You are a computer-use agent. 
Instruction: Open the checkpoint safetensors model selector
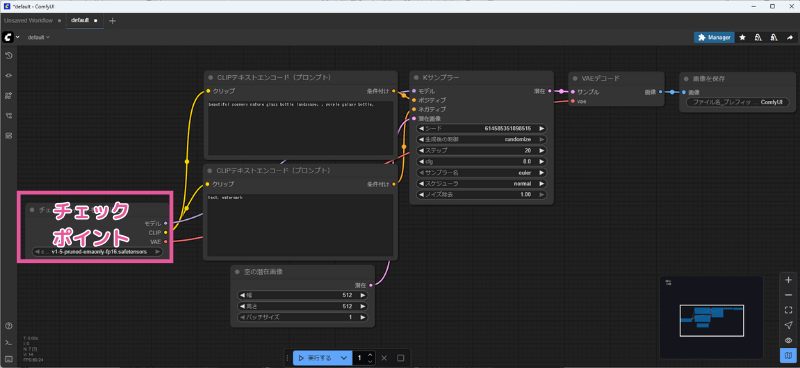click(97, 252)
